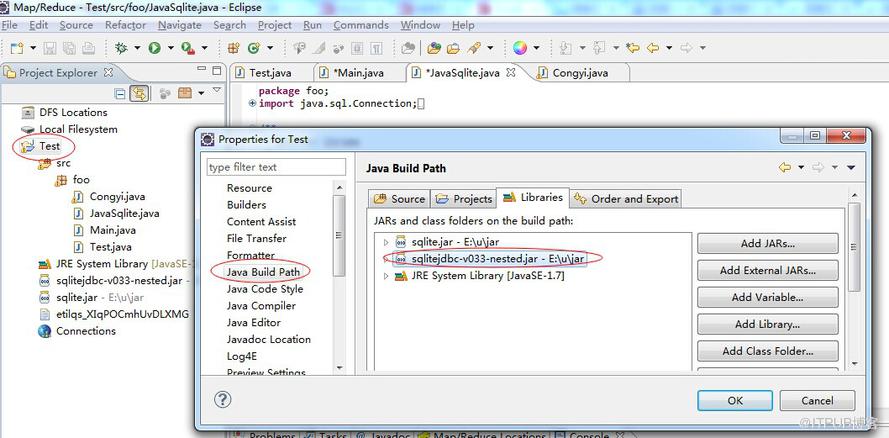Click the Open Task folder icon
This screenshot has width=889, height=438.
(453, 48)
